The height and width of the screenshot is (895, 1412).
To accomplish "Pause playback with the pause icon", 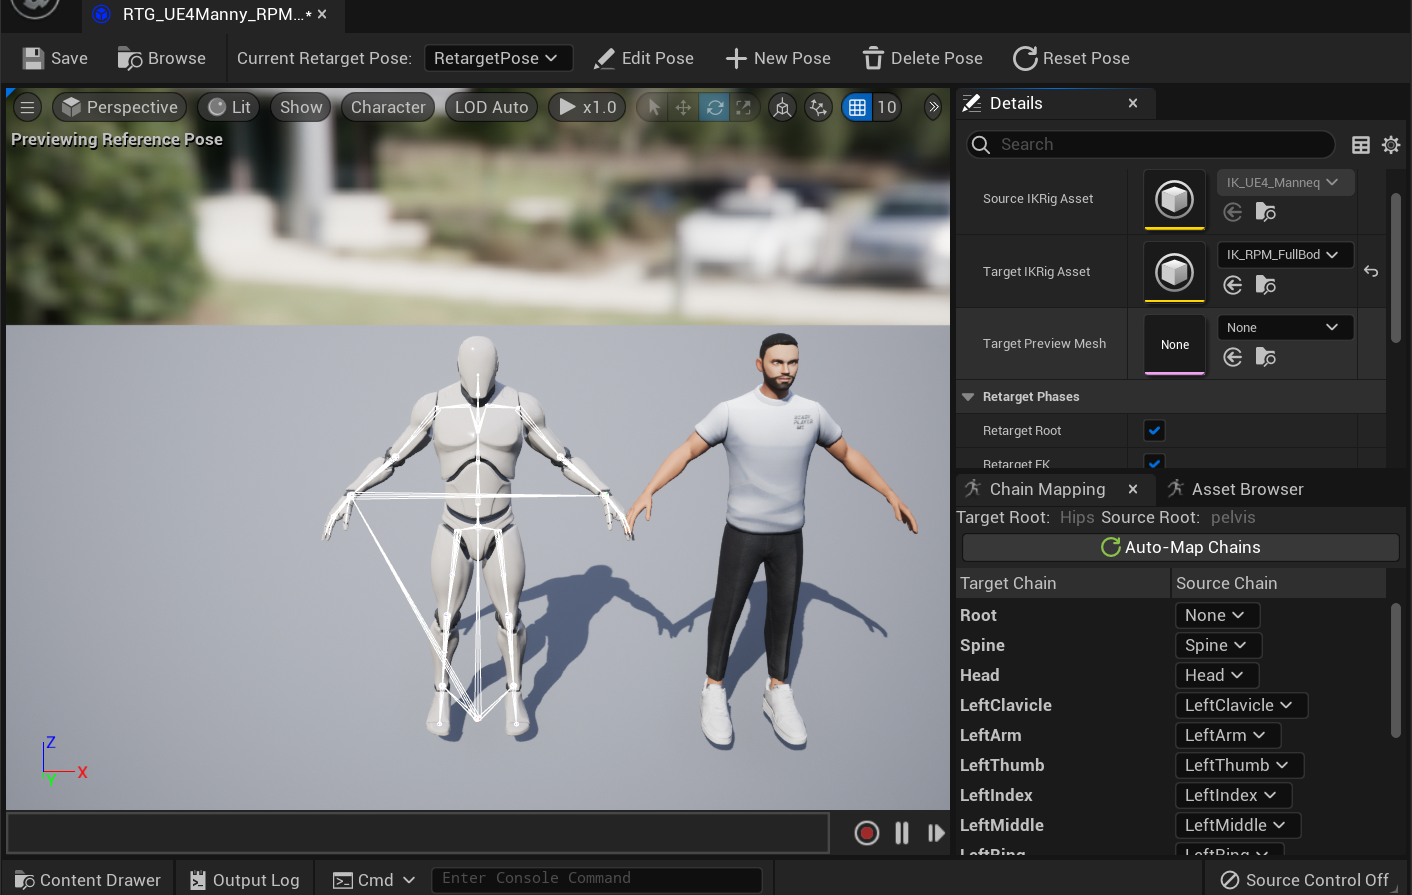I will coord(900,832).
